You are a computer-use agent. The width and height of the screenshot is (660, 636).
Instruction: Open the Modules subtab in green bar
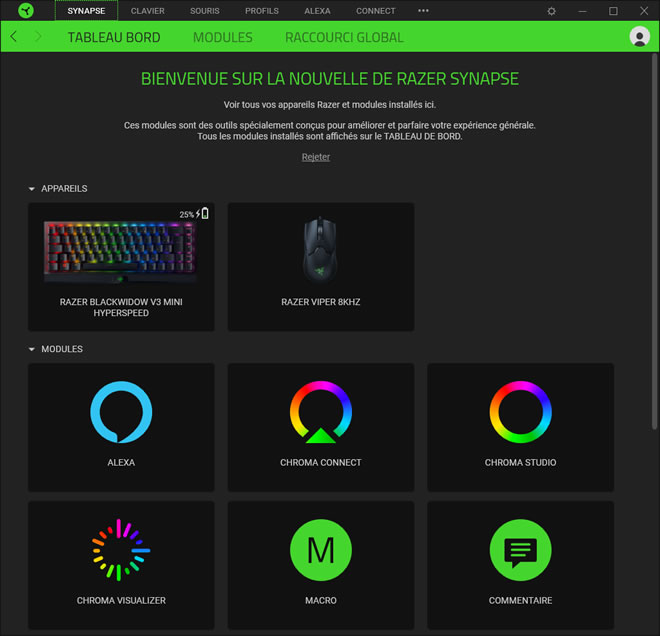click(223, 37)
